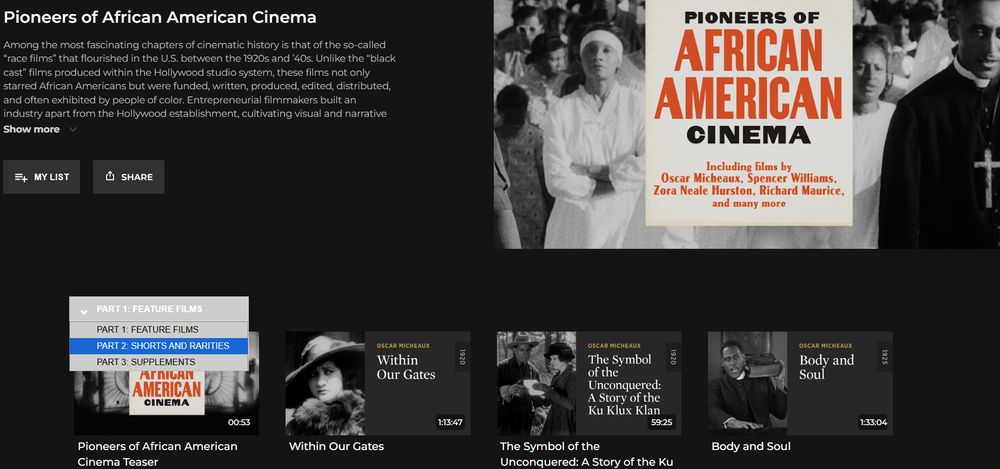Select Part 1: Feature Films option
Viewport: 1000px width, 469px height.
tap(159, 330)
